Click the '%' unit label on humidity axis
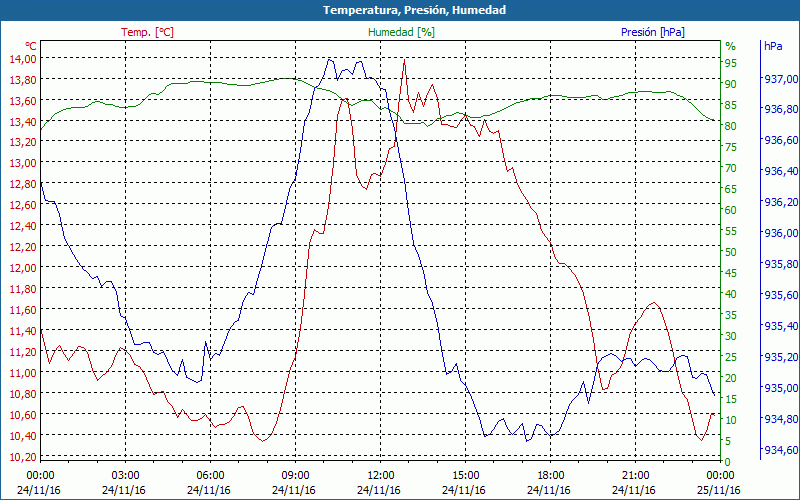 pyautogui.click(x=731, y=46)
